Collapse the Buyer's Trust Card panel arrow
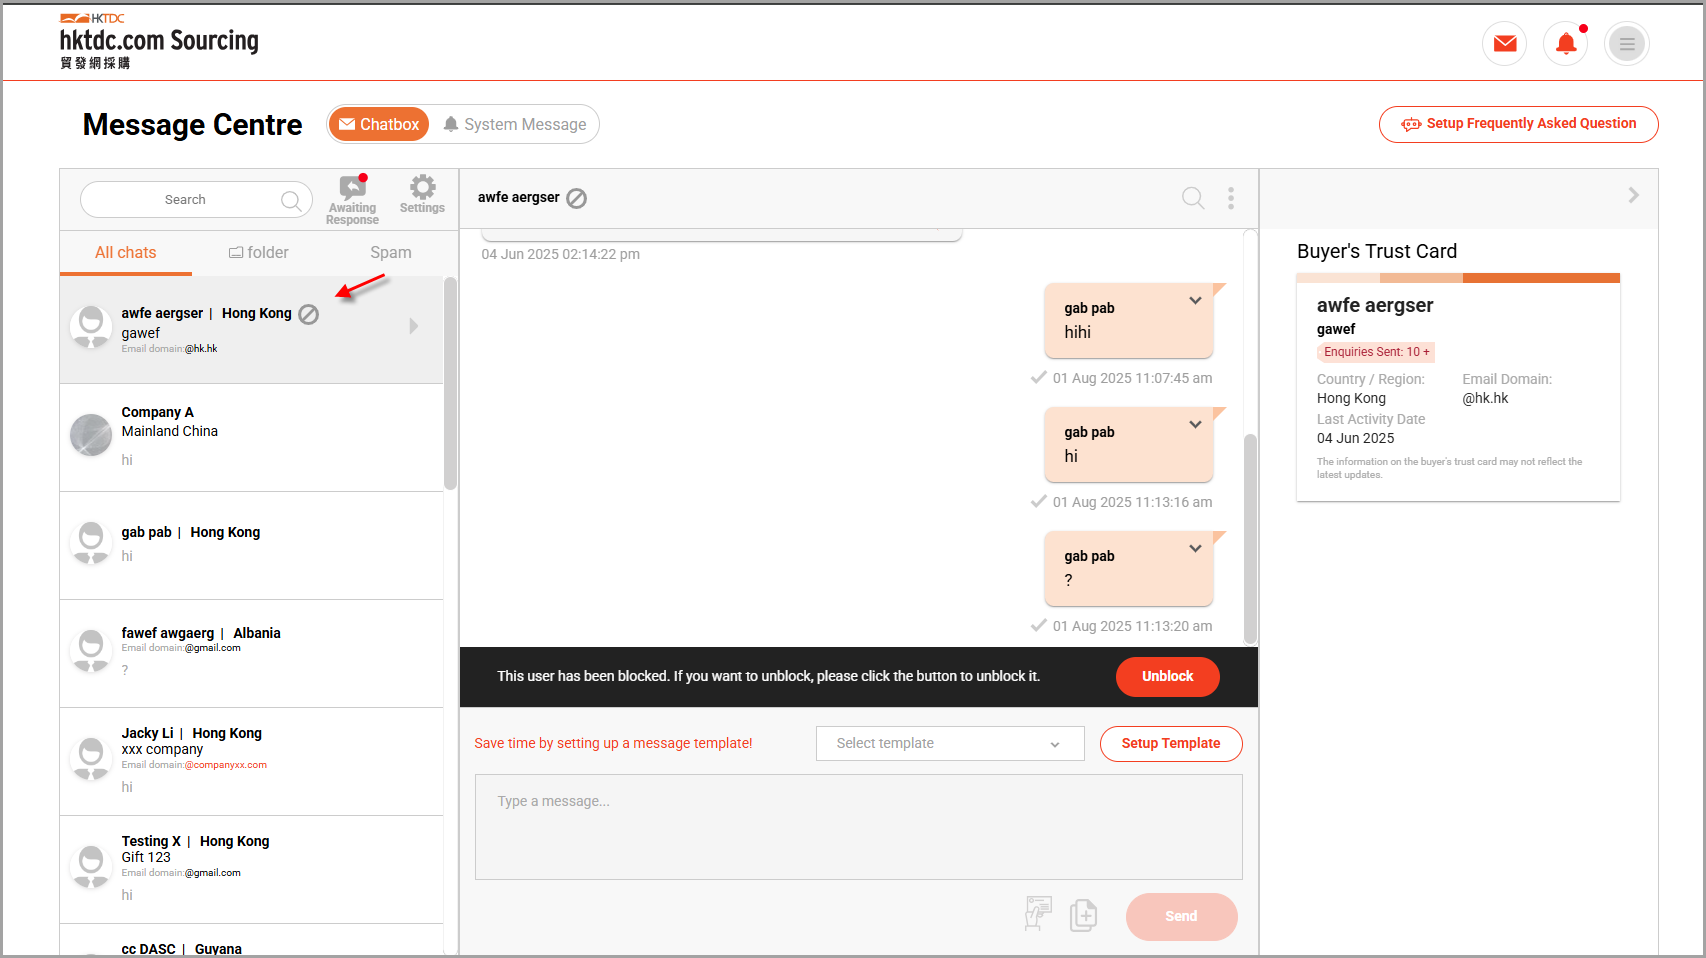1706x958 pixels. coord(1633,195)
